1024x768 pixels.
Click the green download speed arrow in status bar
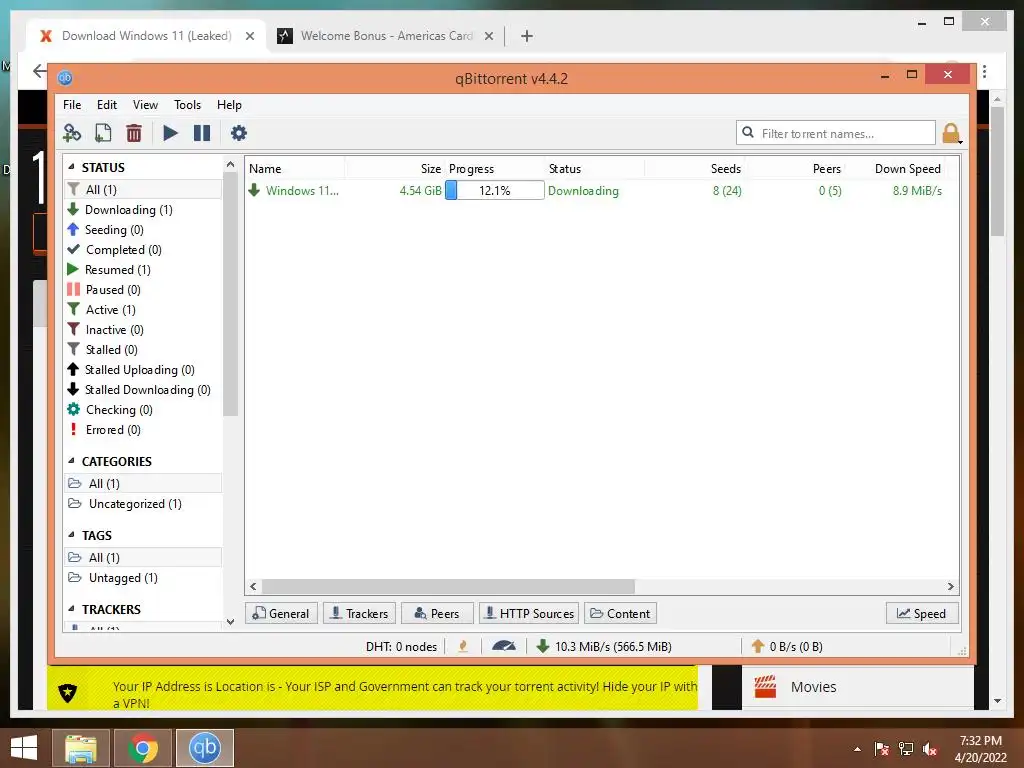[x=542, y=647]
